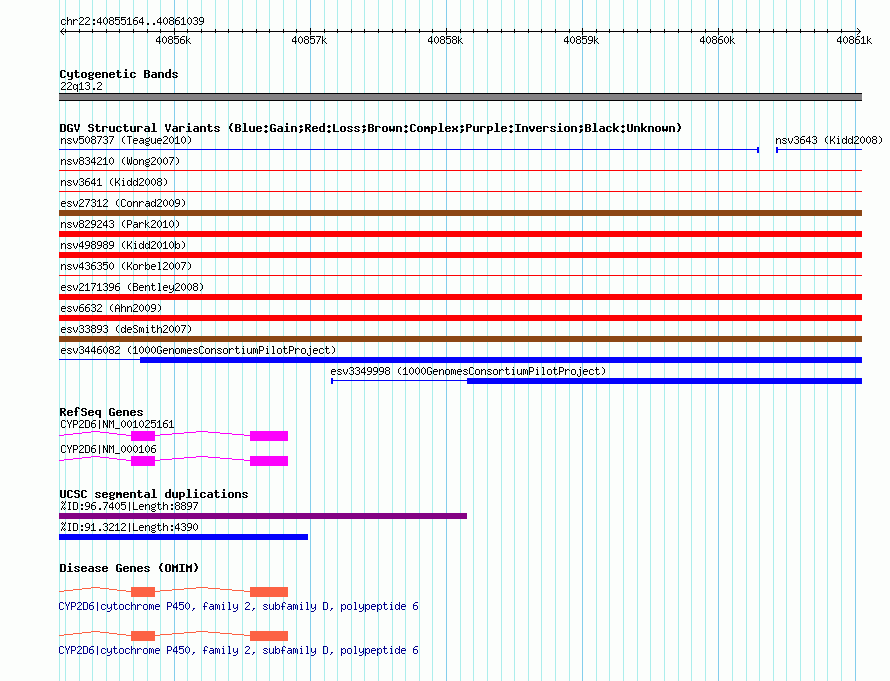Click CYP2D6|NM_000106 RefSeq gene label

click(108, 449)
